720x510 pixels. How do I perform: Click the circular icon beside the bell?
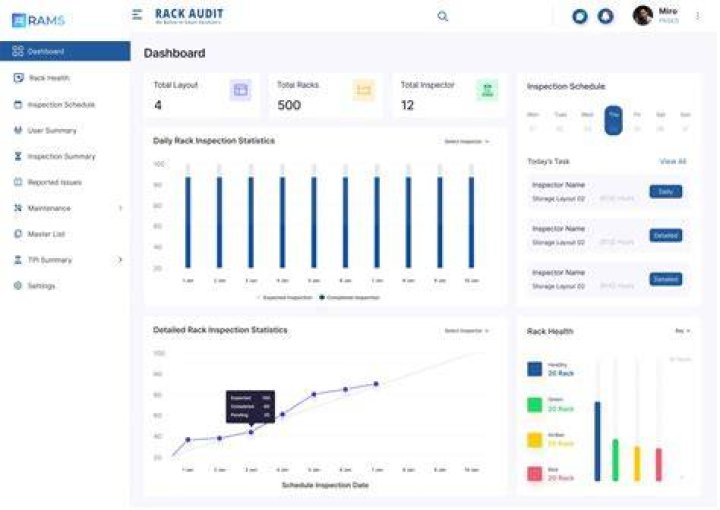580,17
